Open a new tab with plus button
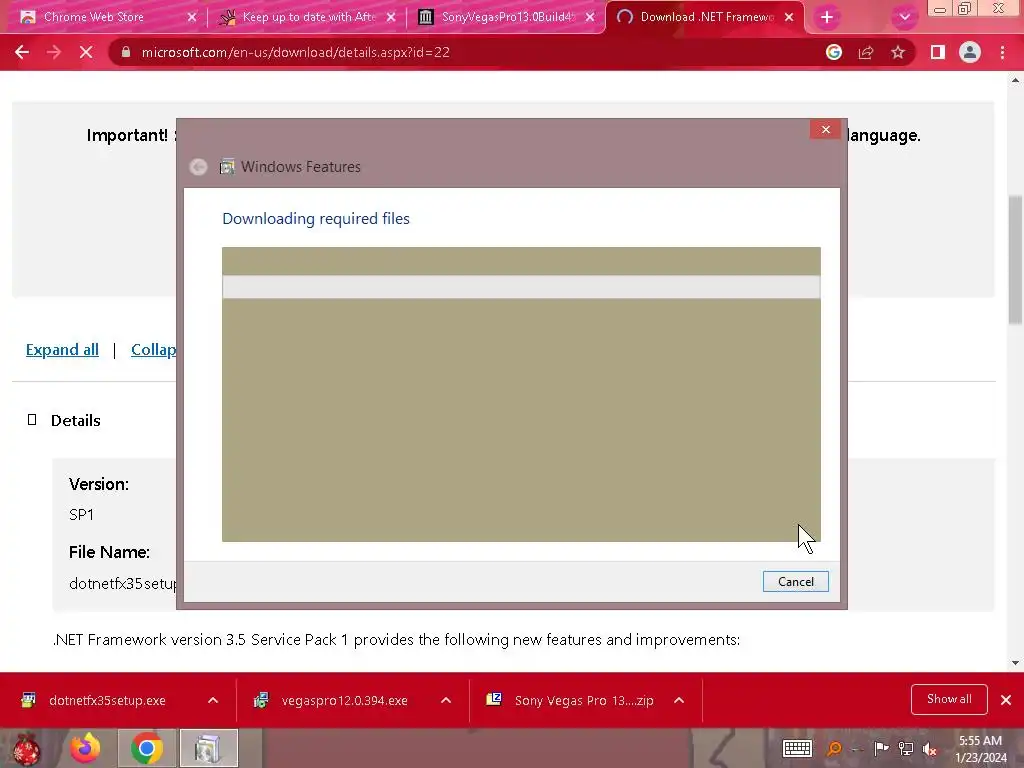1024x768 pixels. click(827, 17)
